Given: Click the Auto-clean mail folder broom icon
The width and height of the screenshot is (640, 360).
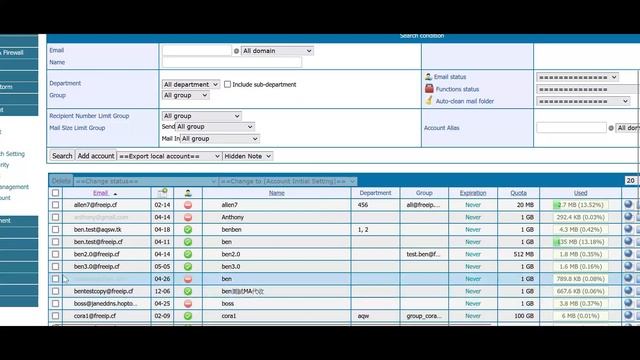Looking at the screenshot, I should click(x=429, y=100).
